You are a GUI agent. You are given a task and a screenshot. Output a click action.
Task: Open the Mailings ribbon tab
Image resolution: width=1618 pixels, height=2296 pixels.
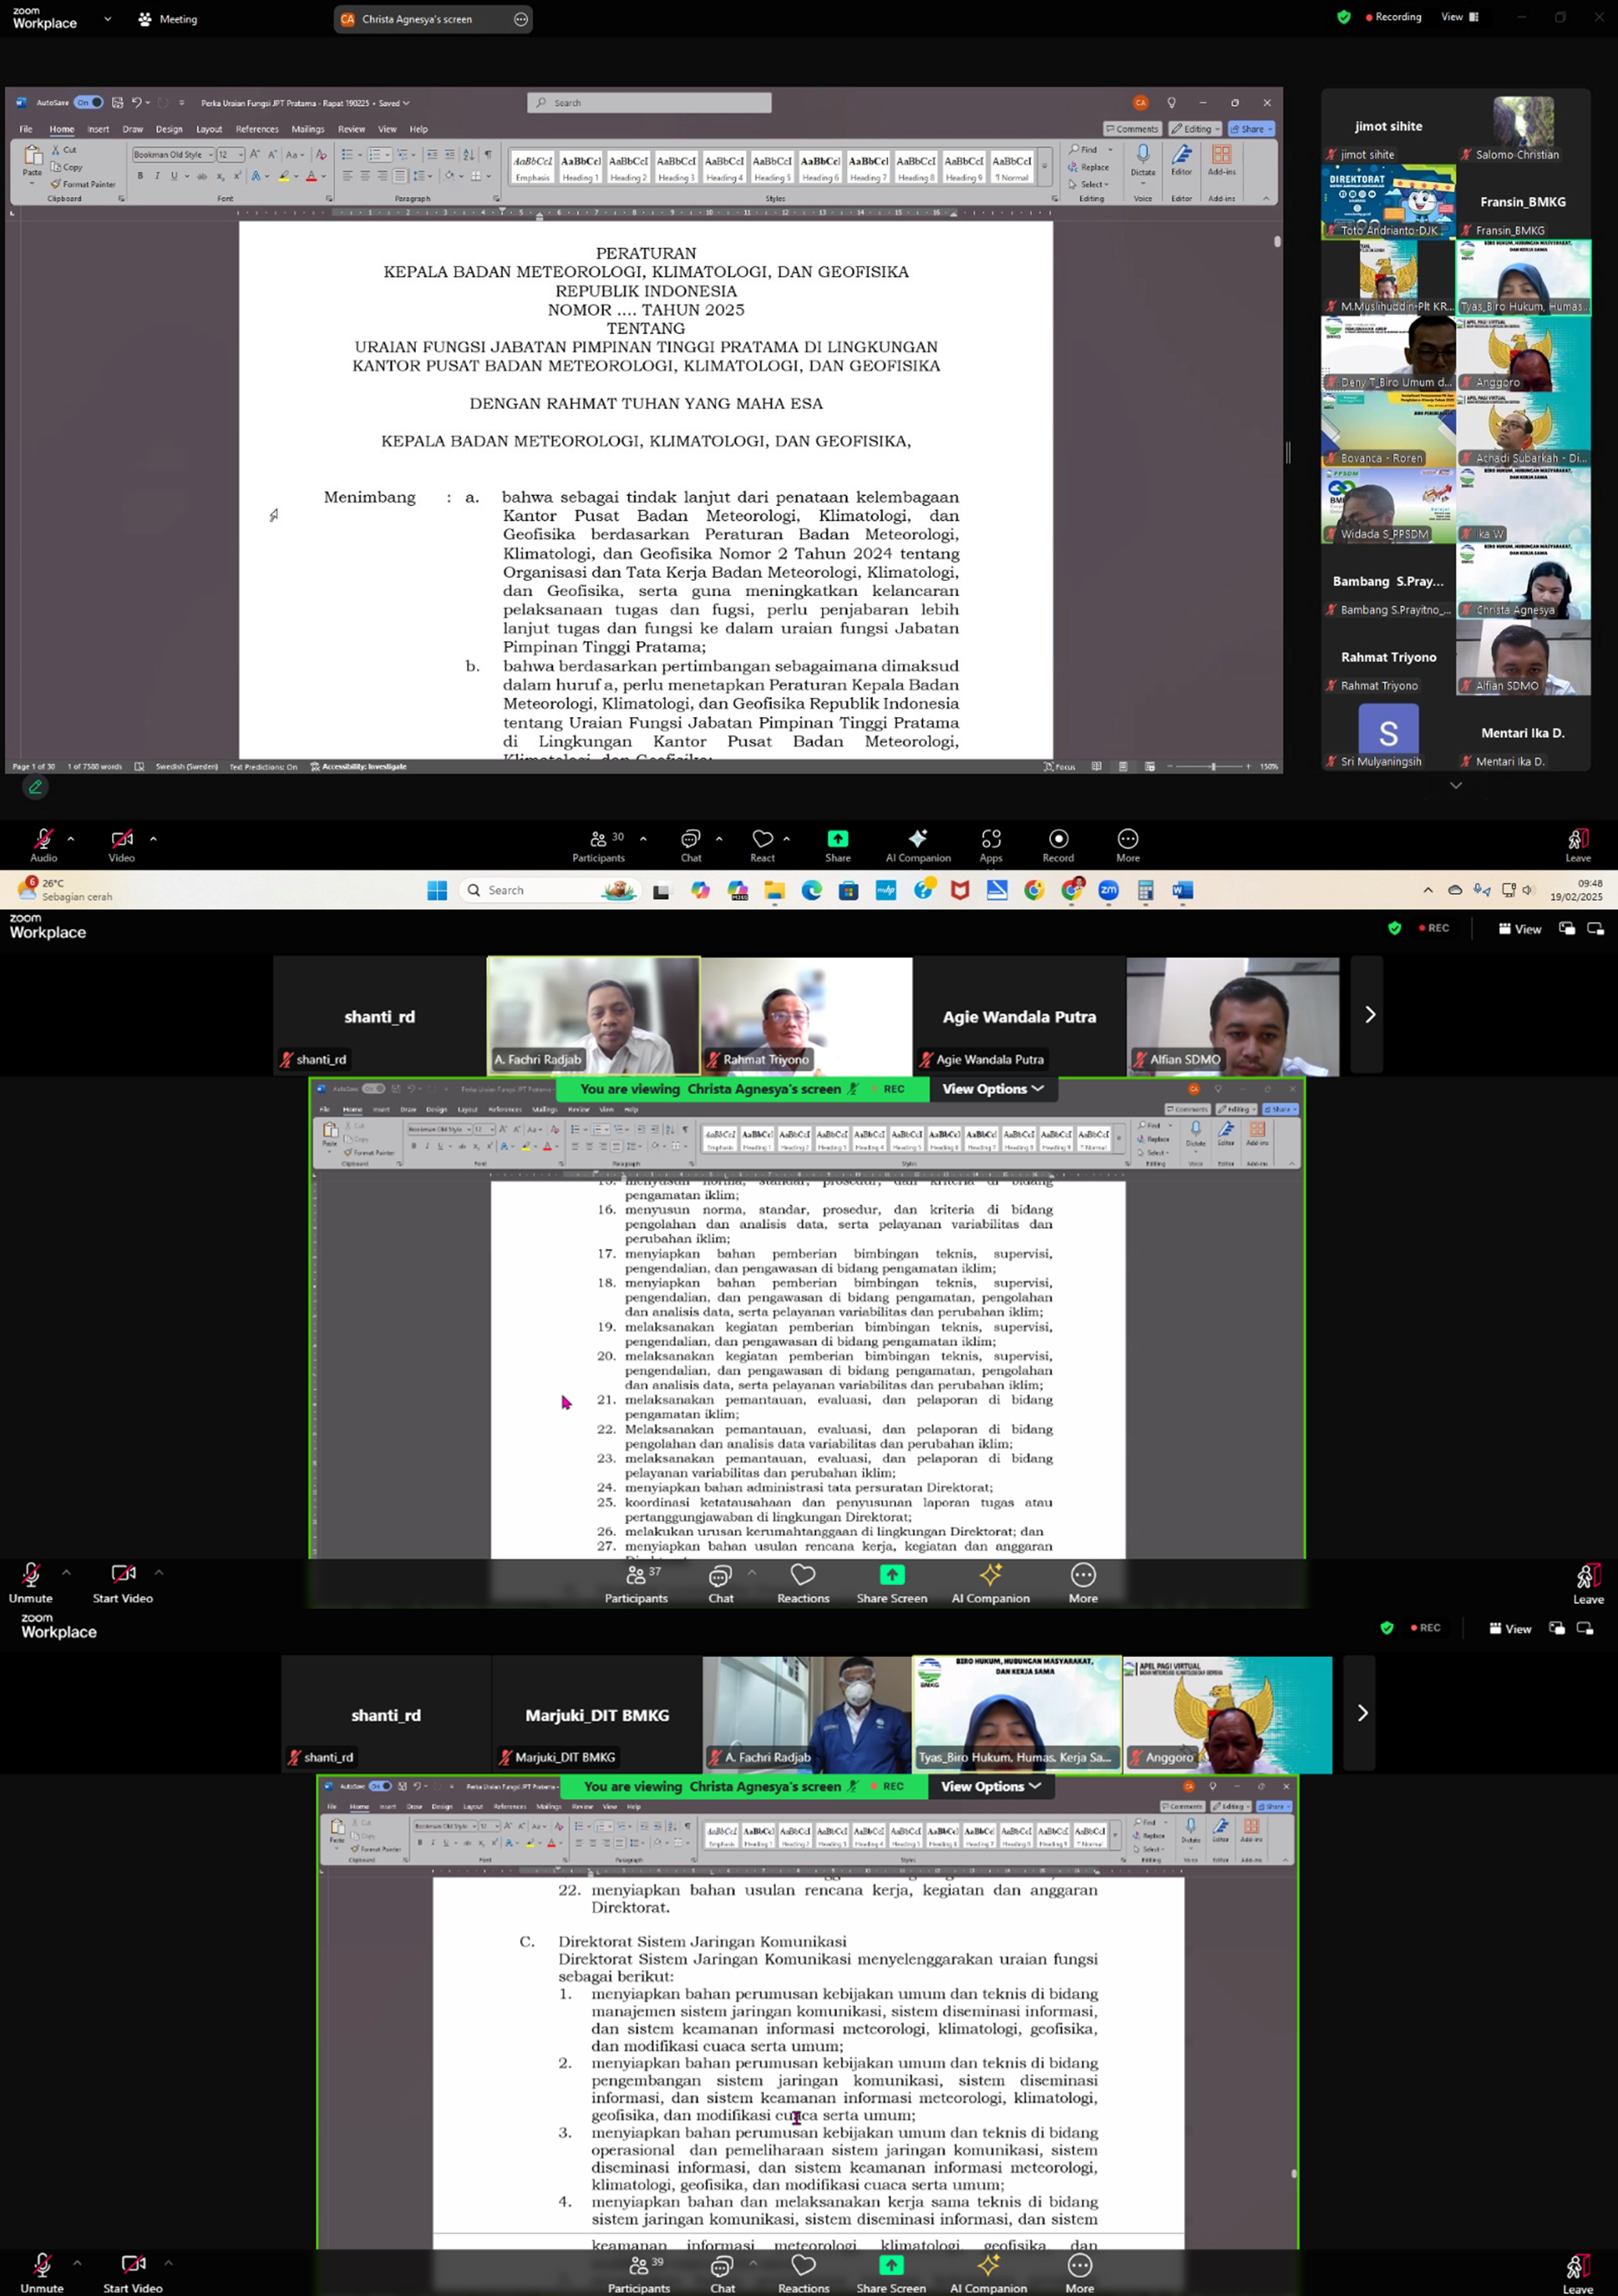point(308,129)
